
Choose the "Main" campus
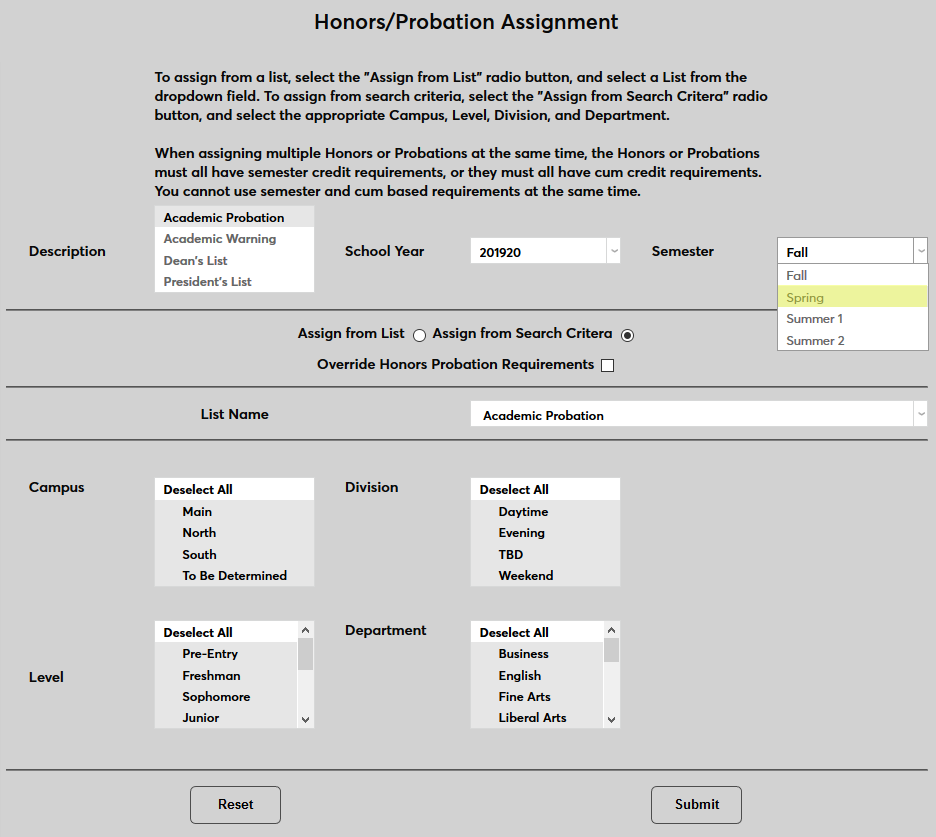tap(197, 511)
